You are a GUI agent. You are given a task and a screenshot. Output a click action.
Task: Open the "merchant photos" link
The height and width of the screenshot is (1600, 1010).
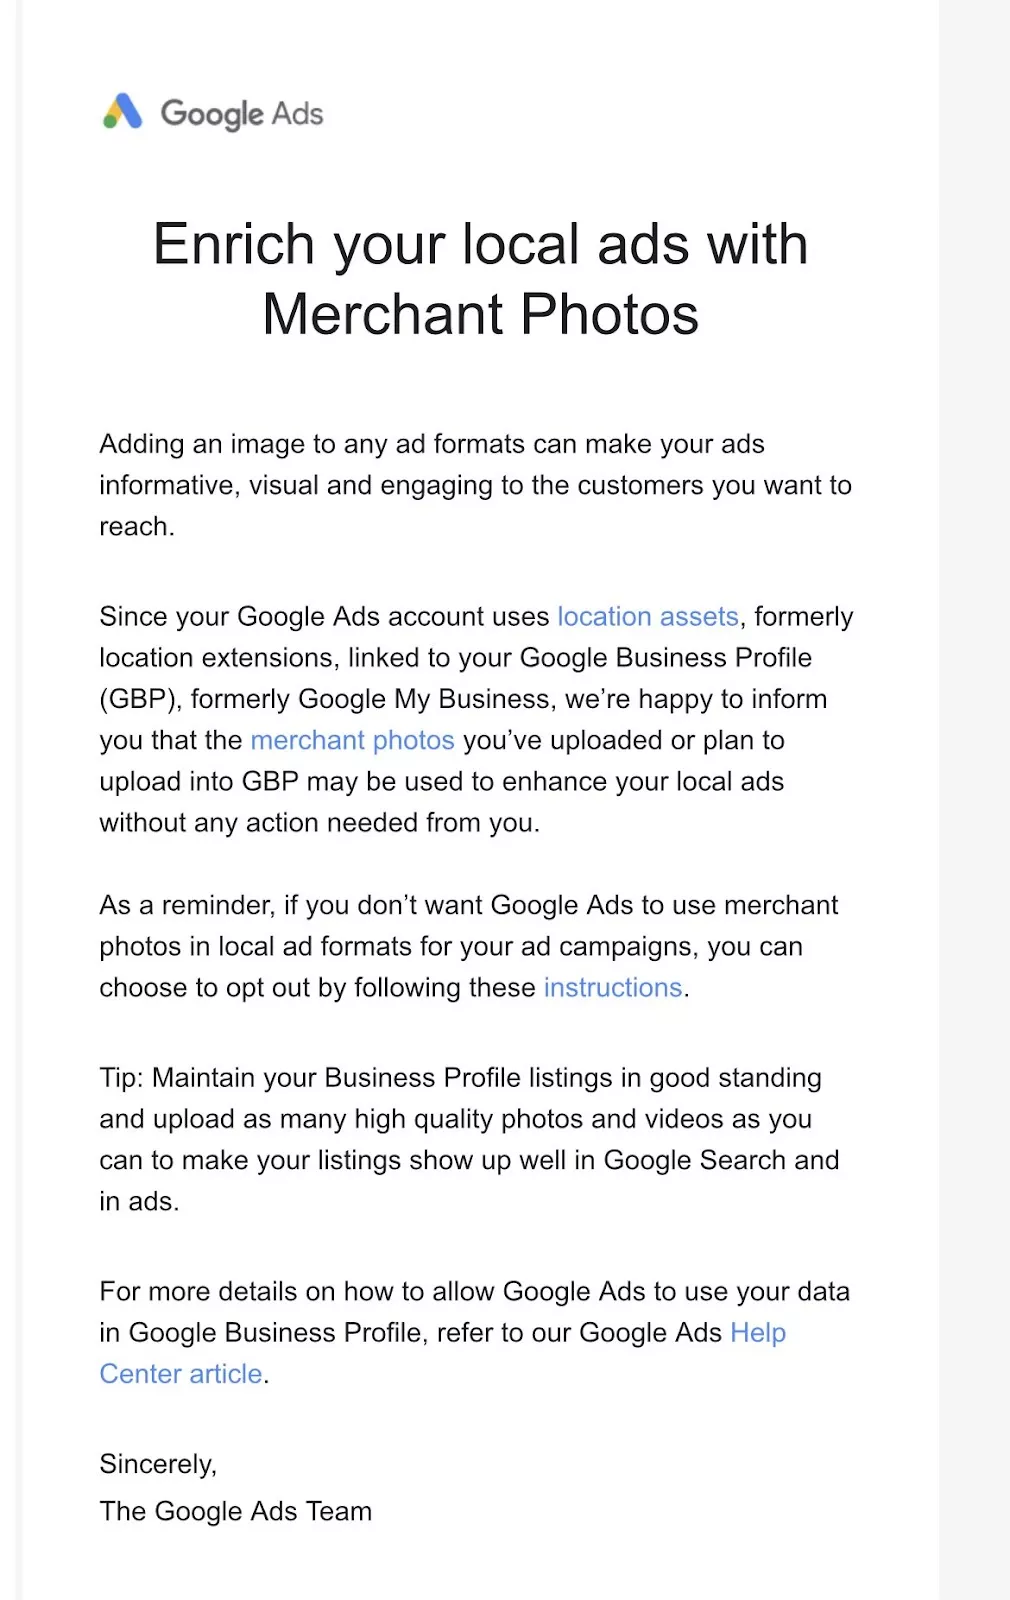(352, 740)
